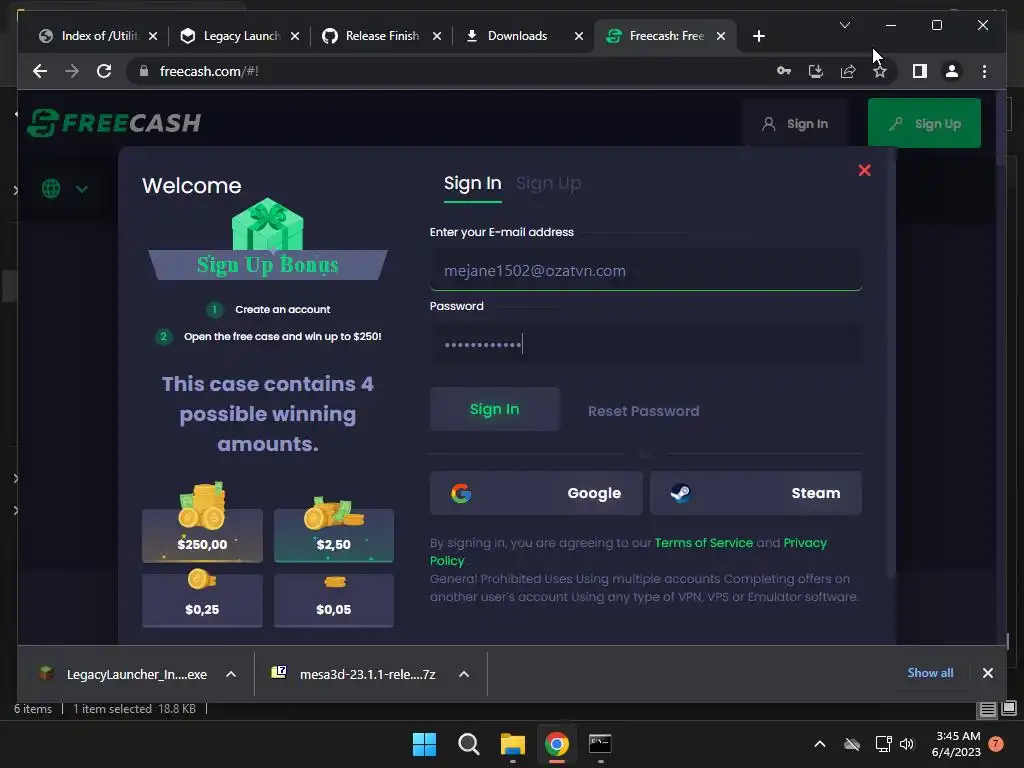Click Show all downloads
The width and height of the screenshot is (1024, 768).
930,673
